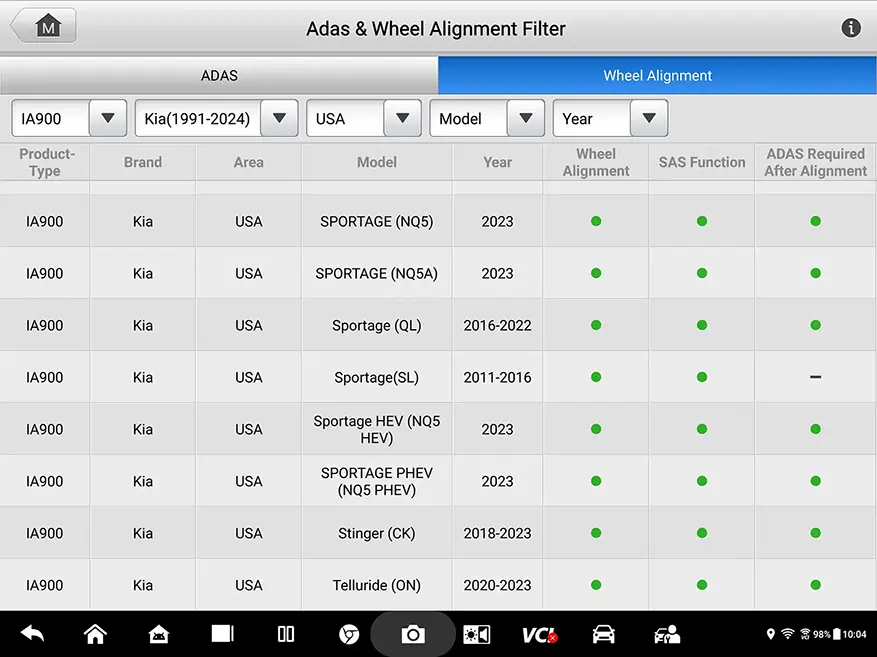Open vehicle diagnostics via the car icon
The image size is (877, 657).
click(x=602, y=634)
